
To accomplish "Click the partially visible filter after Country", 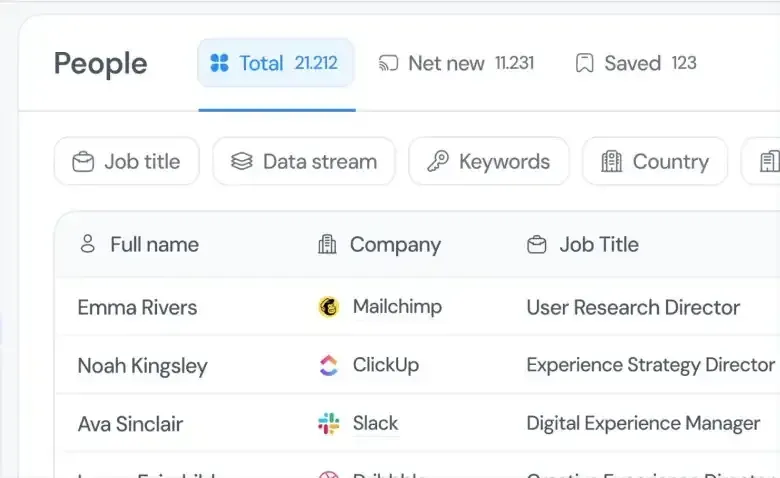I will (x=761, y=162).
